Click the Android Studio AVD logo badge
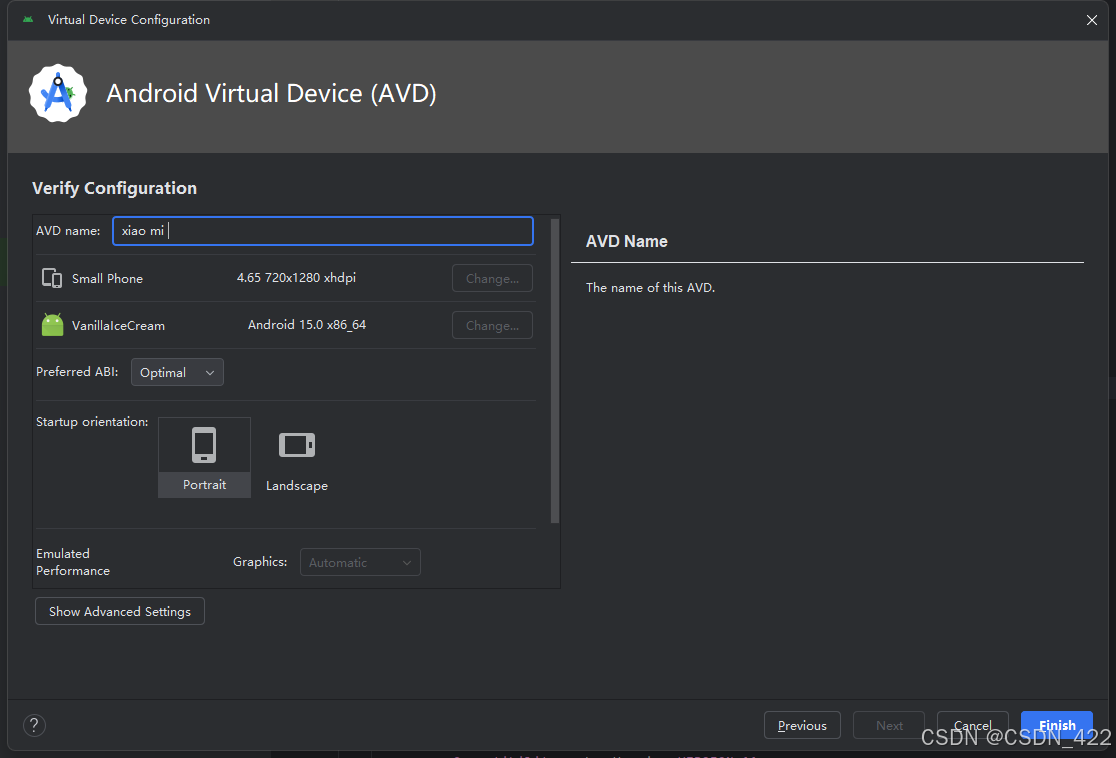 pyautogui.click(x=57, y=92)
